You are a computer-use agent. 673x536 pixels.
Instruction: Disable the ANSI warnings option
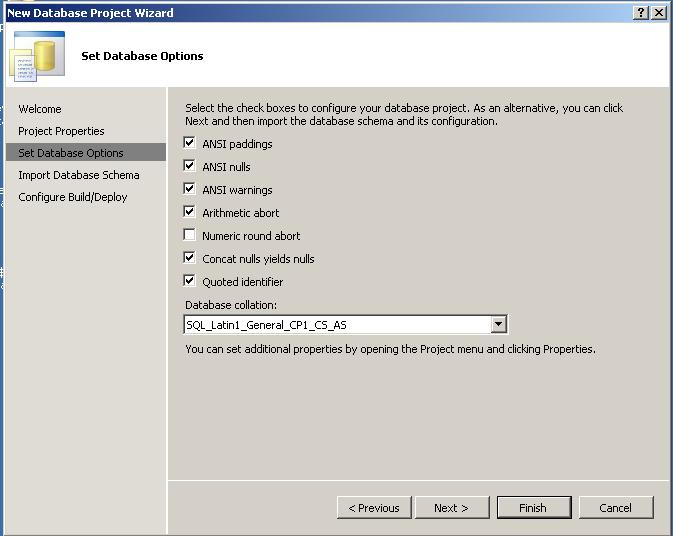189,189
